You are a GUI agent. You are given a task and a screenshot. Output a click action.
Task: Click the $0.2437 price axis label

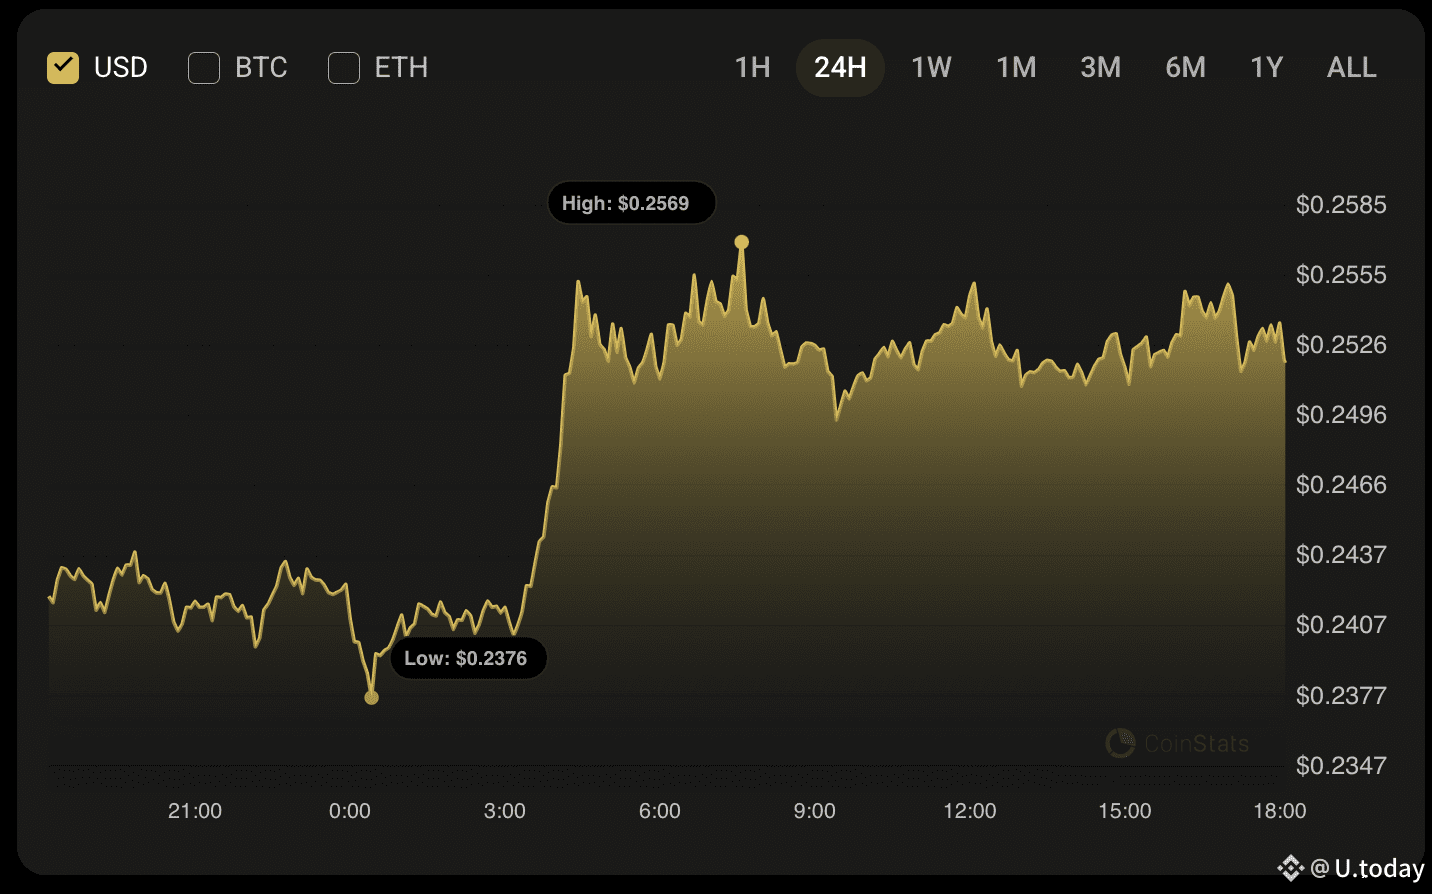pyautogui.click(x=1341, y=555)
